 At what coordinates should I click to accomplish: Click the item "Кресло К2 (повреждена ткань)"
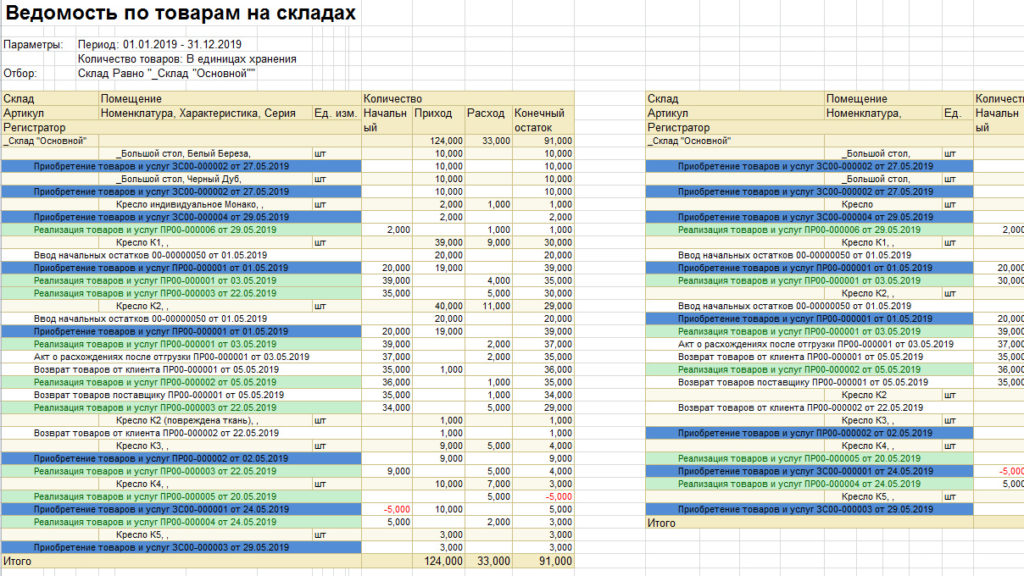(x=187, y=420)
